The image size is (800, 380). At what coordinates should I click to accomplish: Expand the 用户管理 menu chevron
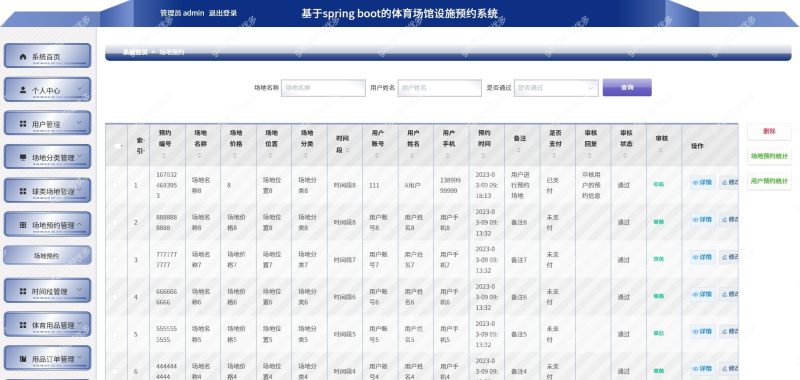79,122
